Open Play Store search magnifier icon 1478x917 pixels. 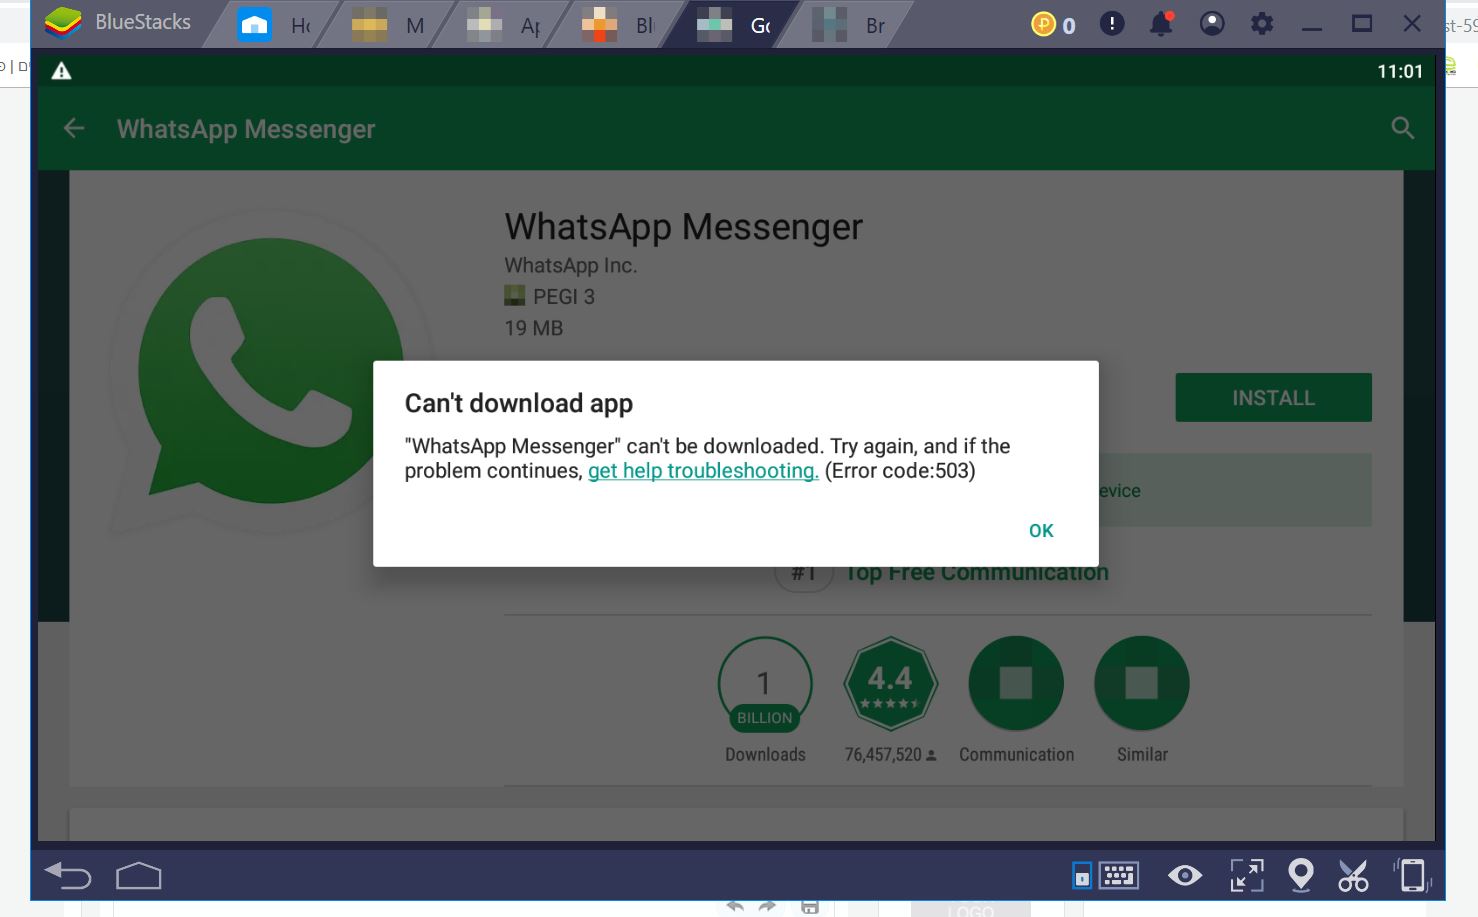pos(1403,128)
